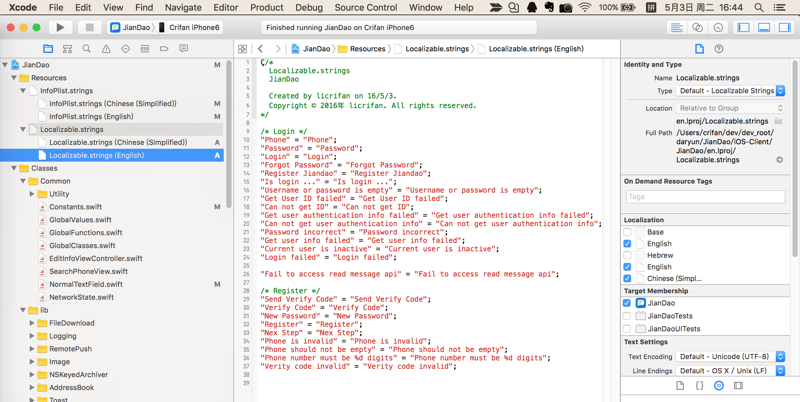Collapse the InfoPlist.strings group
Viewport: 800px width, 402px height.
coord(23,91)
